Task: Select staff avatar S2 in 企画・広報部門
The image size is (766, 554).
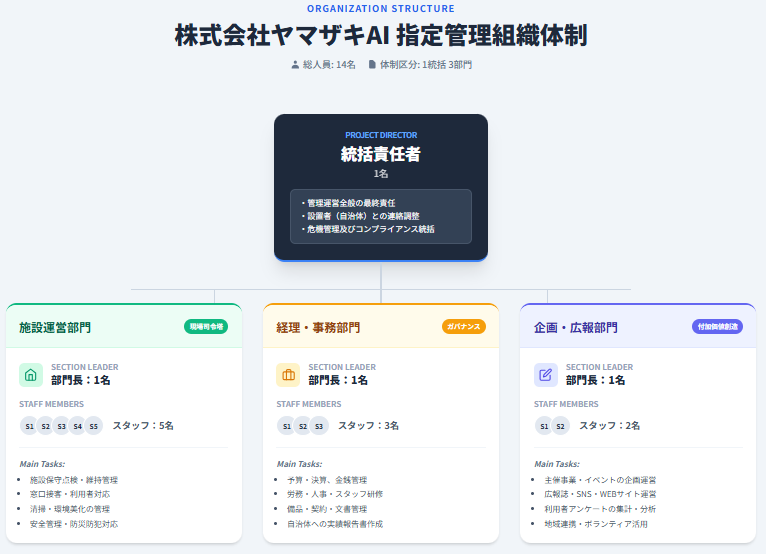Action: point(561,426)
